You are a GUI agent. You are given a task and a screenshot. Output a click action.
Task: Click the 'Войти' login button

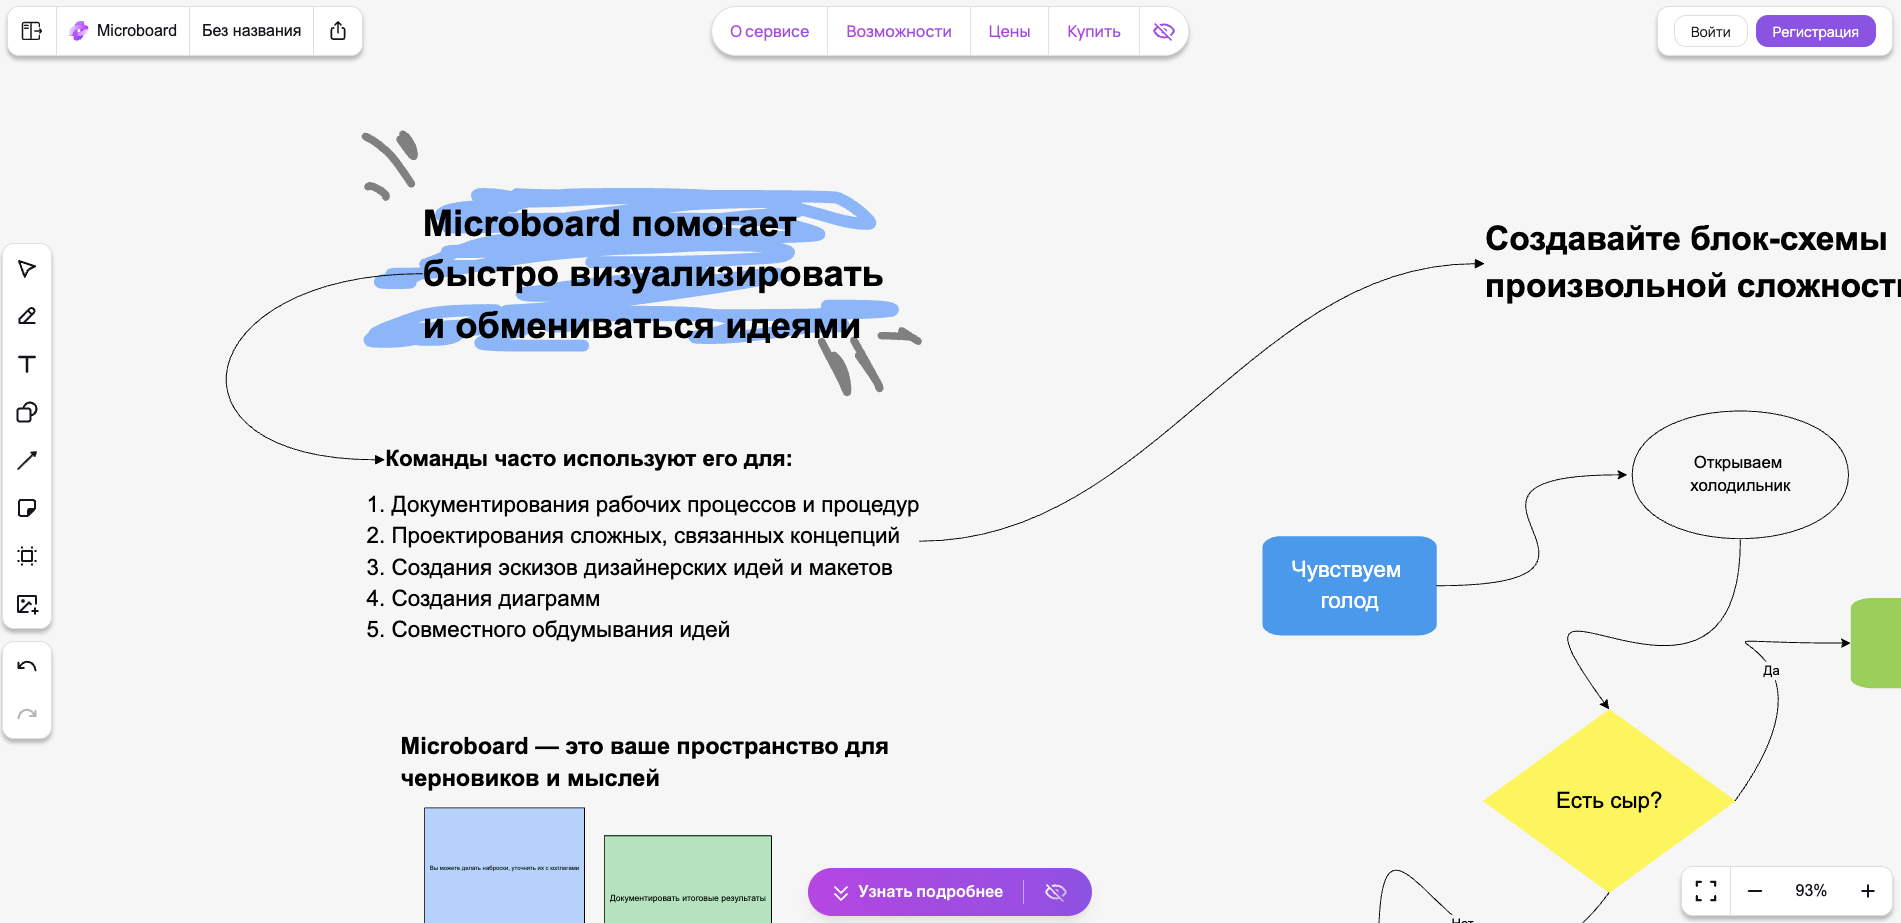click(x=1710, y=32)
